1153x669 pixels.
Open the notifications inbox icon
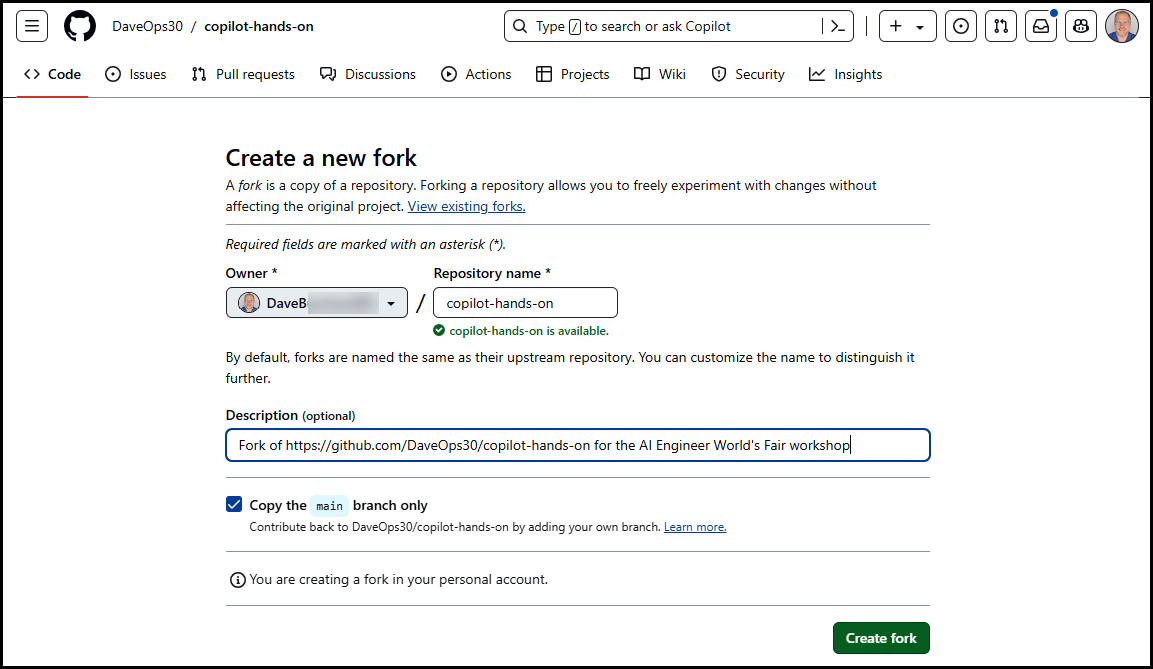pyautogui.click(x=1041, y=26)
